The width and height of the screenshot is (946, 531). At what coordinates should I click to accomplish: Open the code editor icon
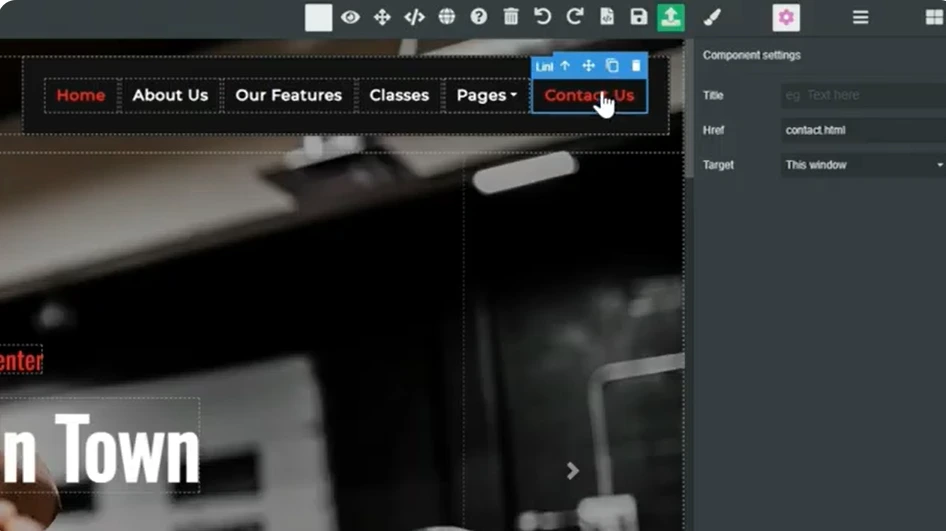pos(414,17)
